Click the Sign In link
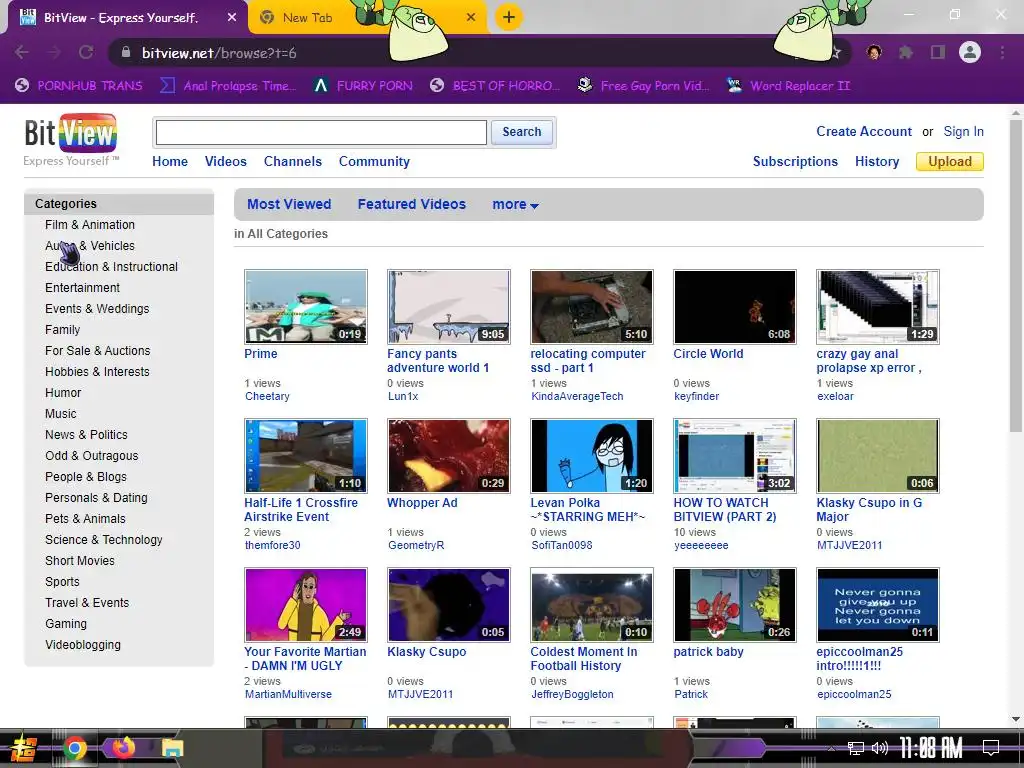Viewport: 1024px width, 768px height. pyautogui.click(x=963, y=132)
